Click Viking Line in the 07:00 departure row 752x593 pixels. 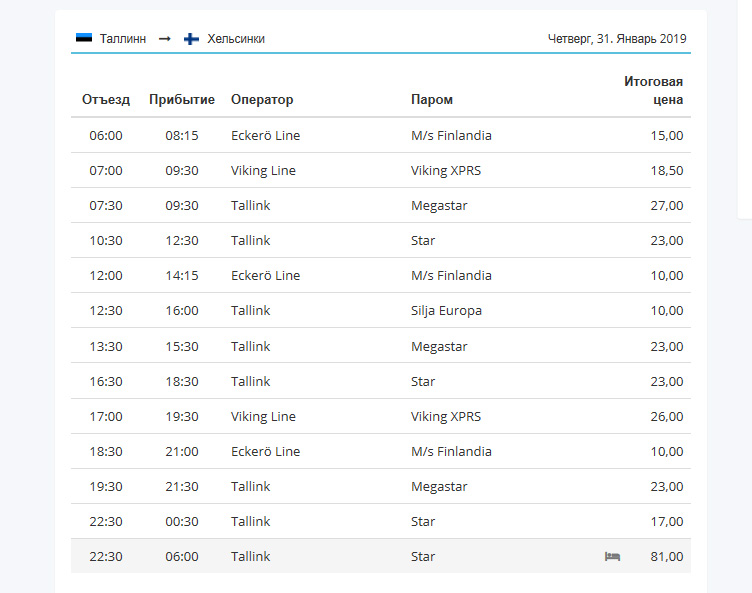point(263,170)
